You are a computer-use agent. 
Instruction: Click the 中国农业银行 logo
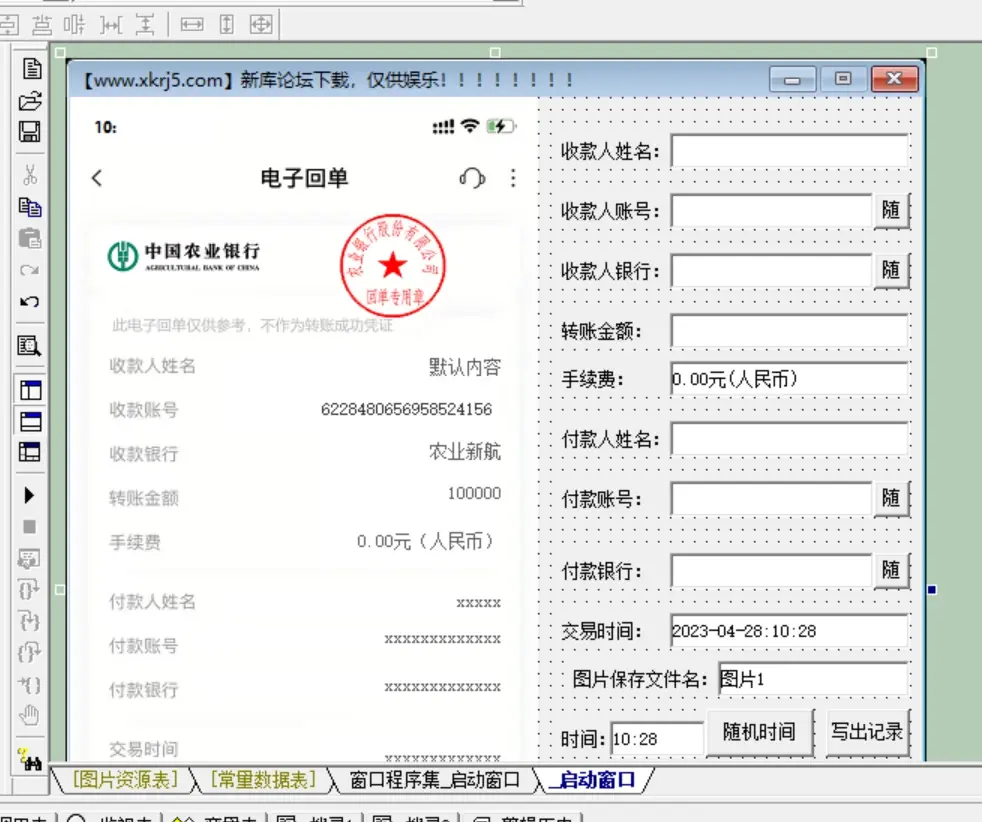point(183,256)
